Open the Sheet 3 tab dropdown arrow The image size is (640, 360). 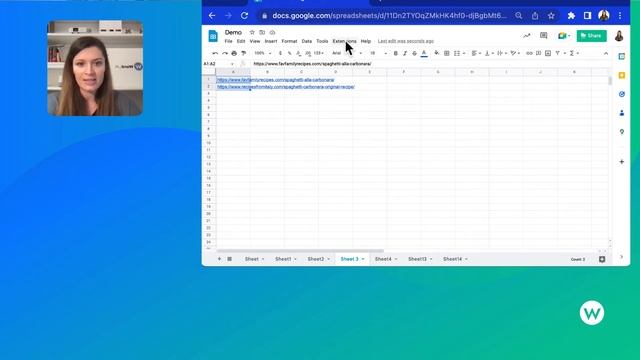pos(363,259)
